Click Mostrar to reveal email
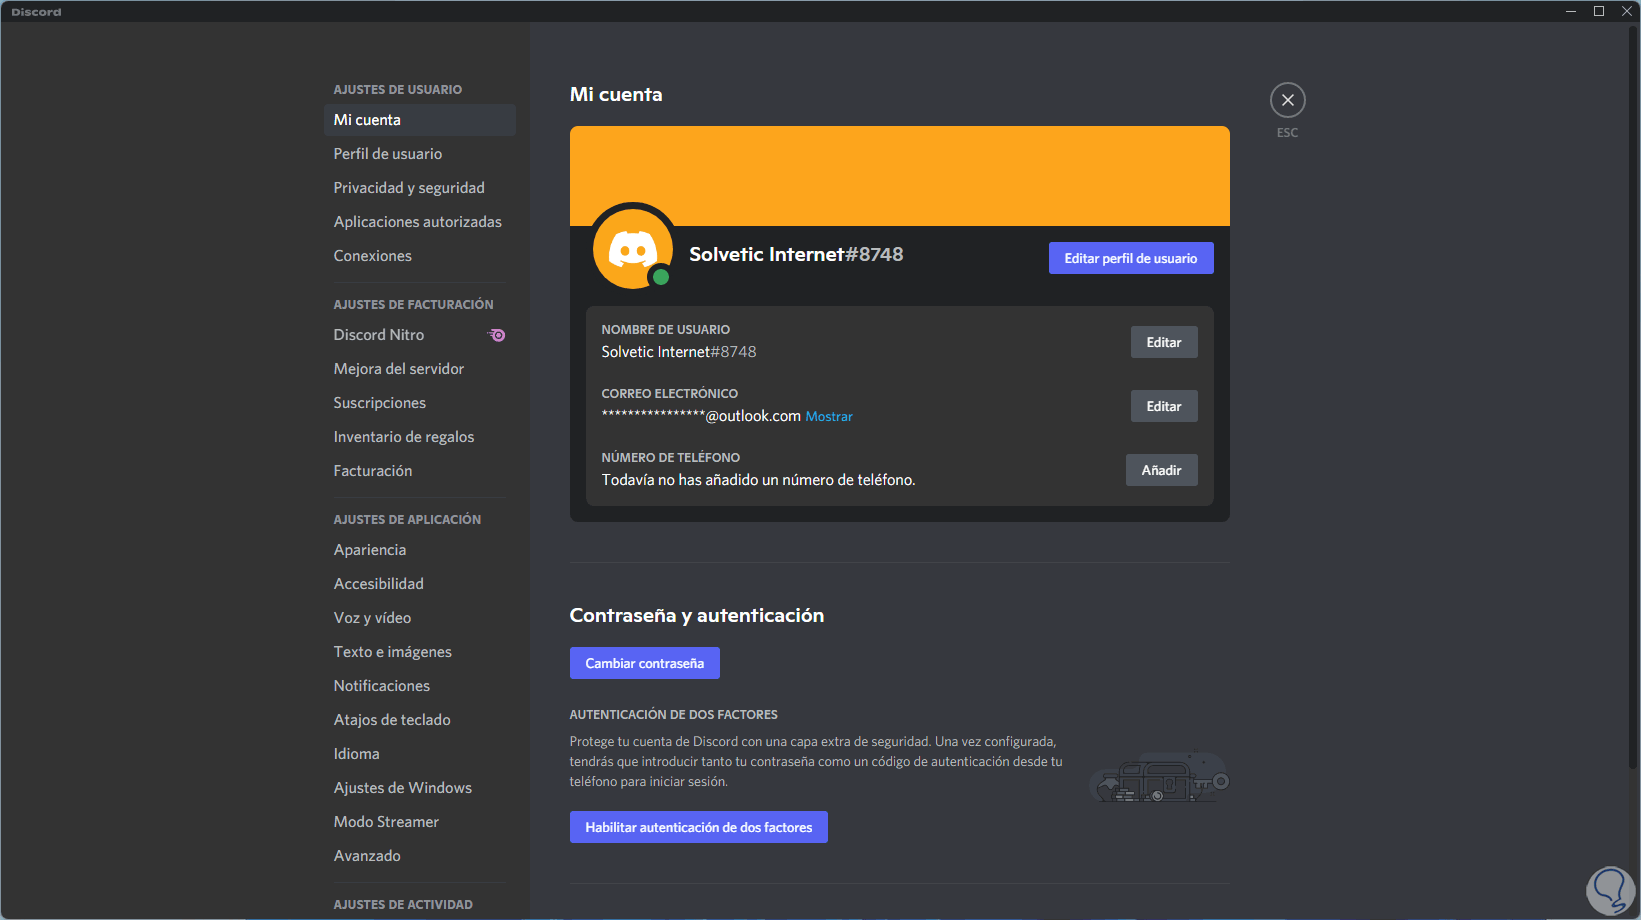Screen dimensions: 1641x920 829,417
